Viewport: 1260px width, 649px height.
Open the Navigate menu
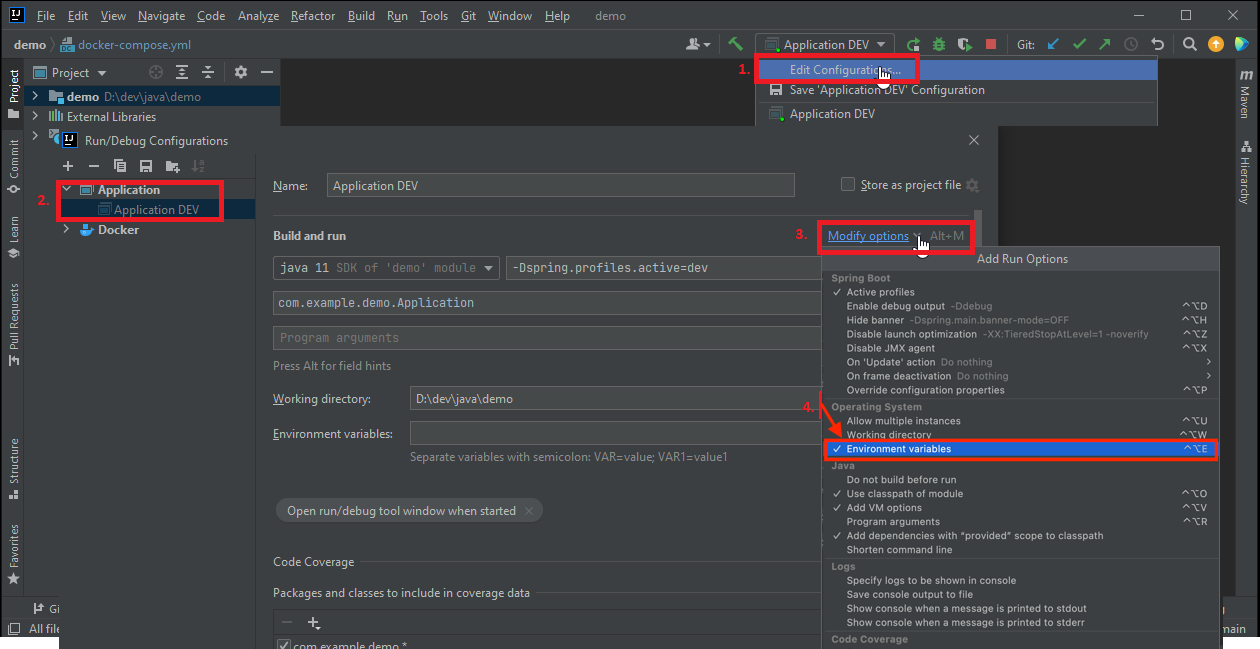click(161, 16)
